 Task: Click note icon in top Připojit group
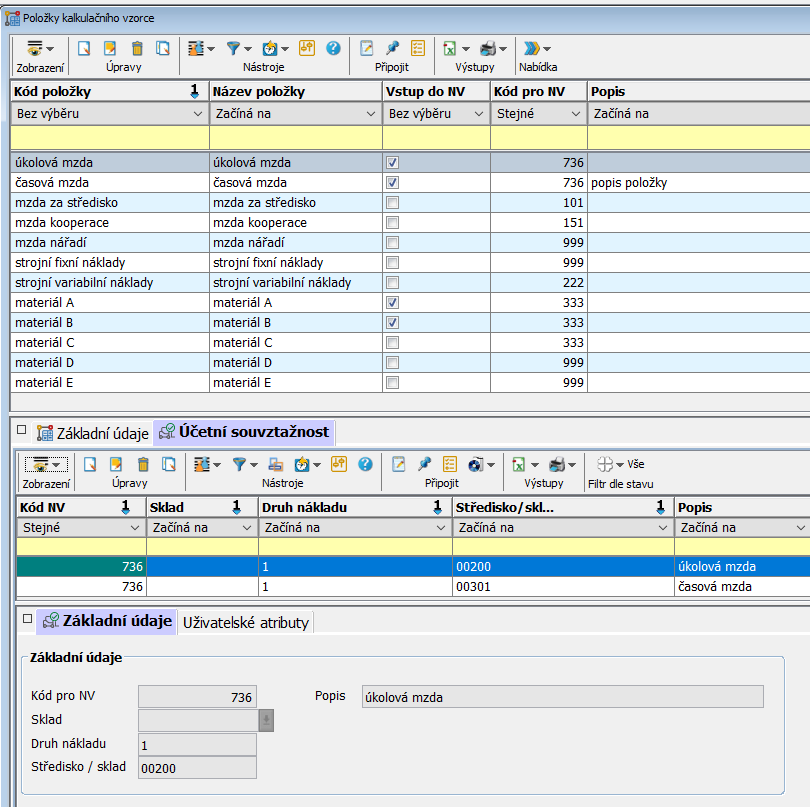coord(366,49)
